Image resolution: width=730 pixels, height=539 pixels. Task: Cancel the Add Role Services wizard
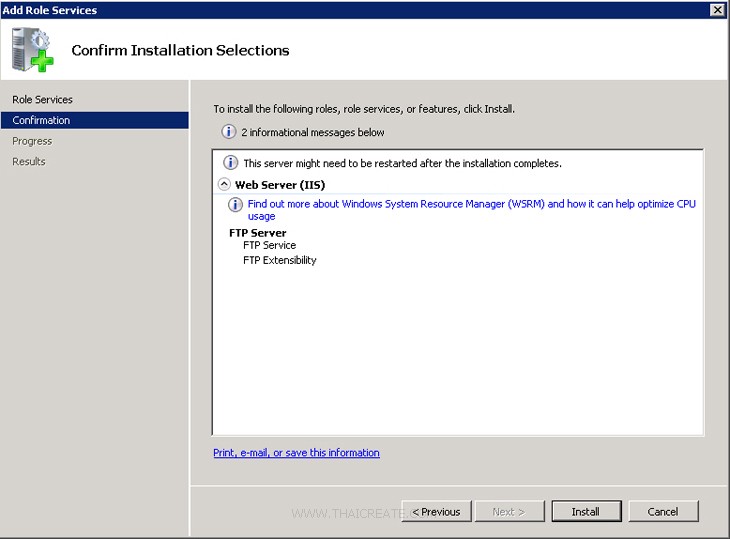pos(663,511)
